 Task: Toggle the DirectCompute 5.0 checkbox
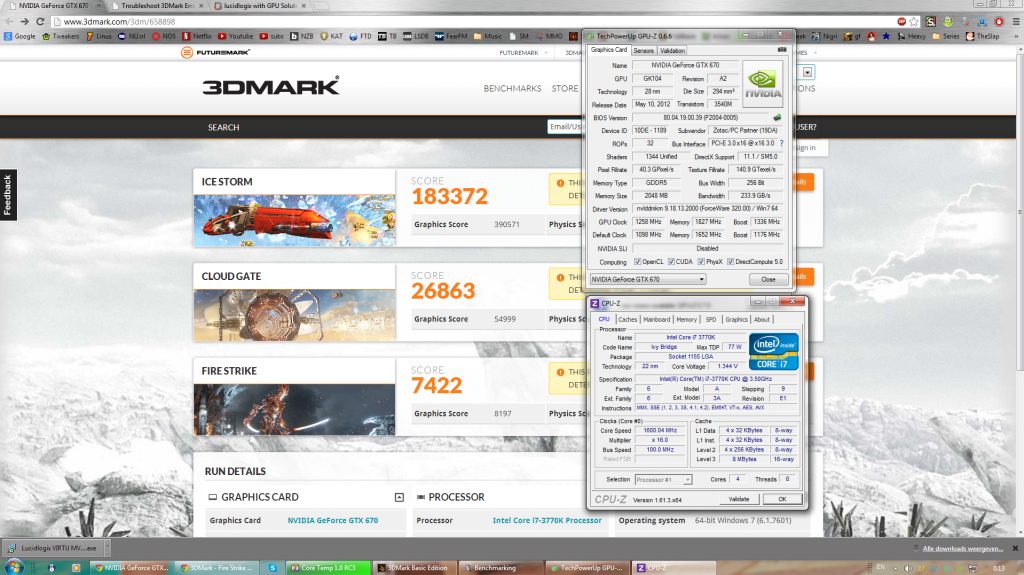731,262
